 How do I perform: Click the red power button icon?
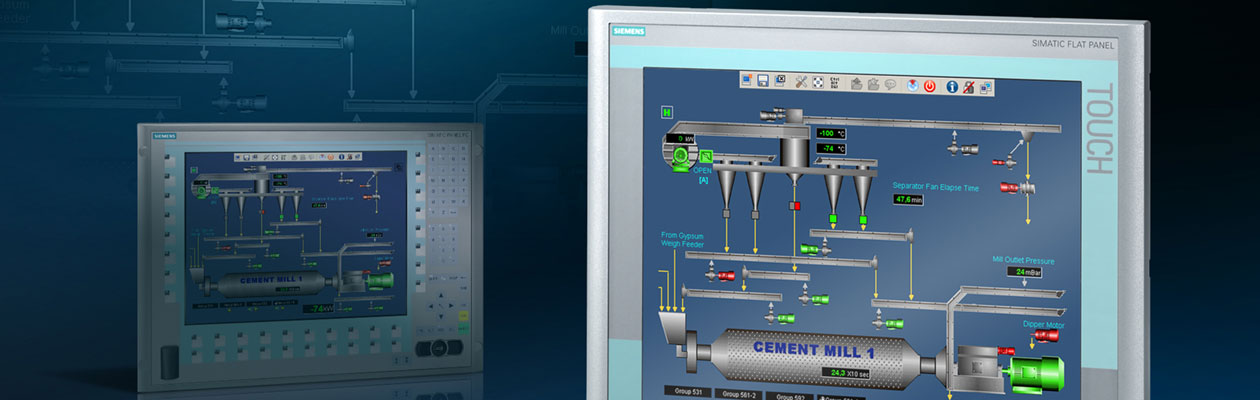click(930, 86)
